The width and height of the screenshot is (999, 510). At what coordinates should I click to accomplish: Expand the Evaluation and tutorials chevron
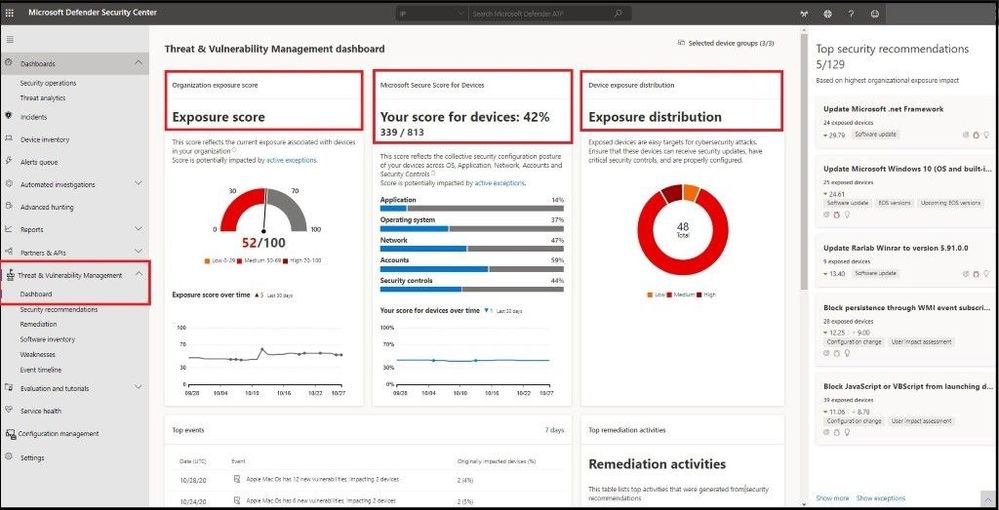(x=138, y=387)
